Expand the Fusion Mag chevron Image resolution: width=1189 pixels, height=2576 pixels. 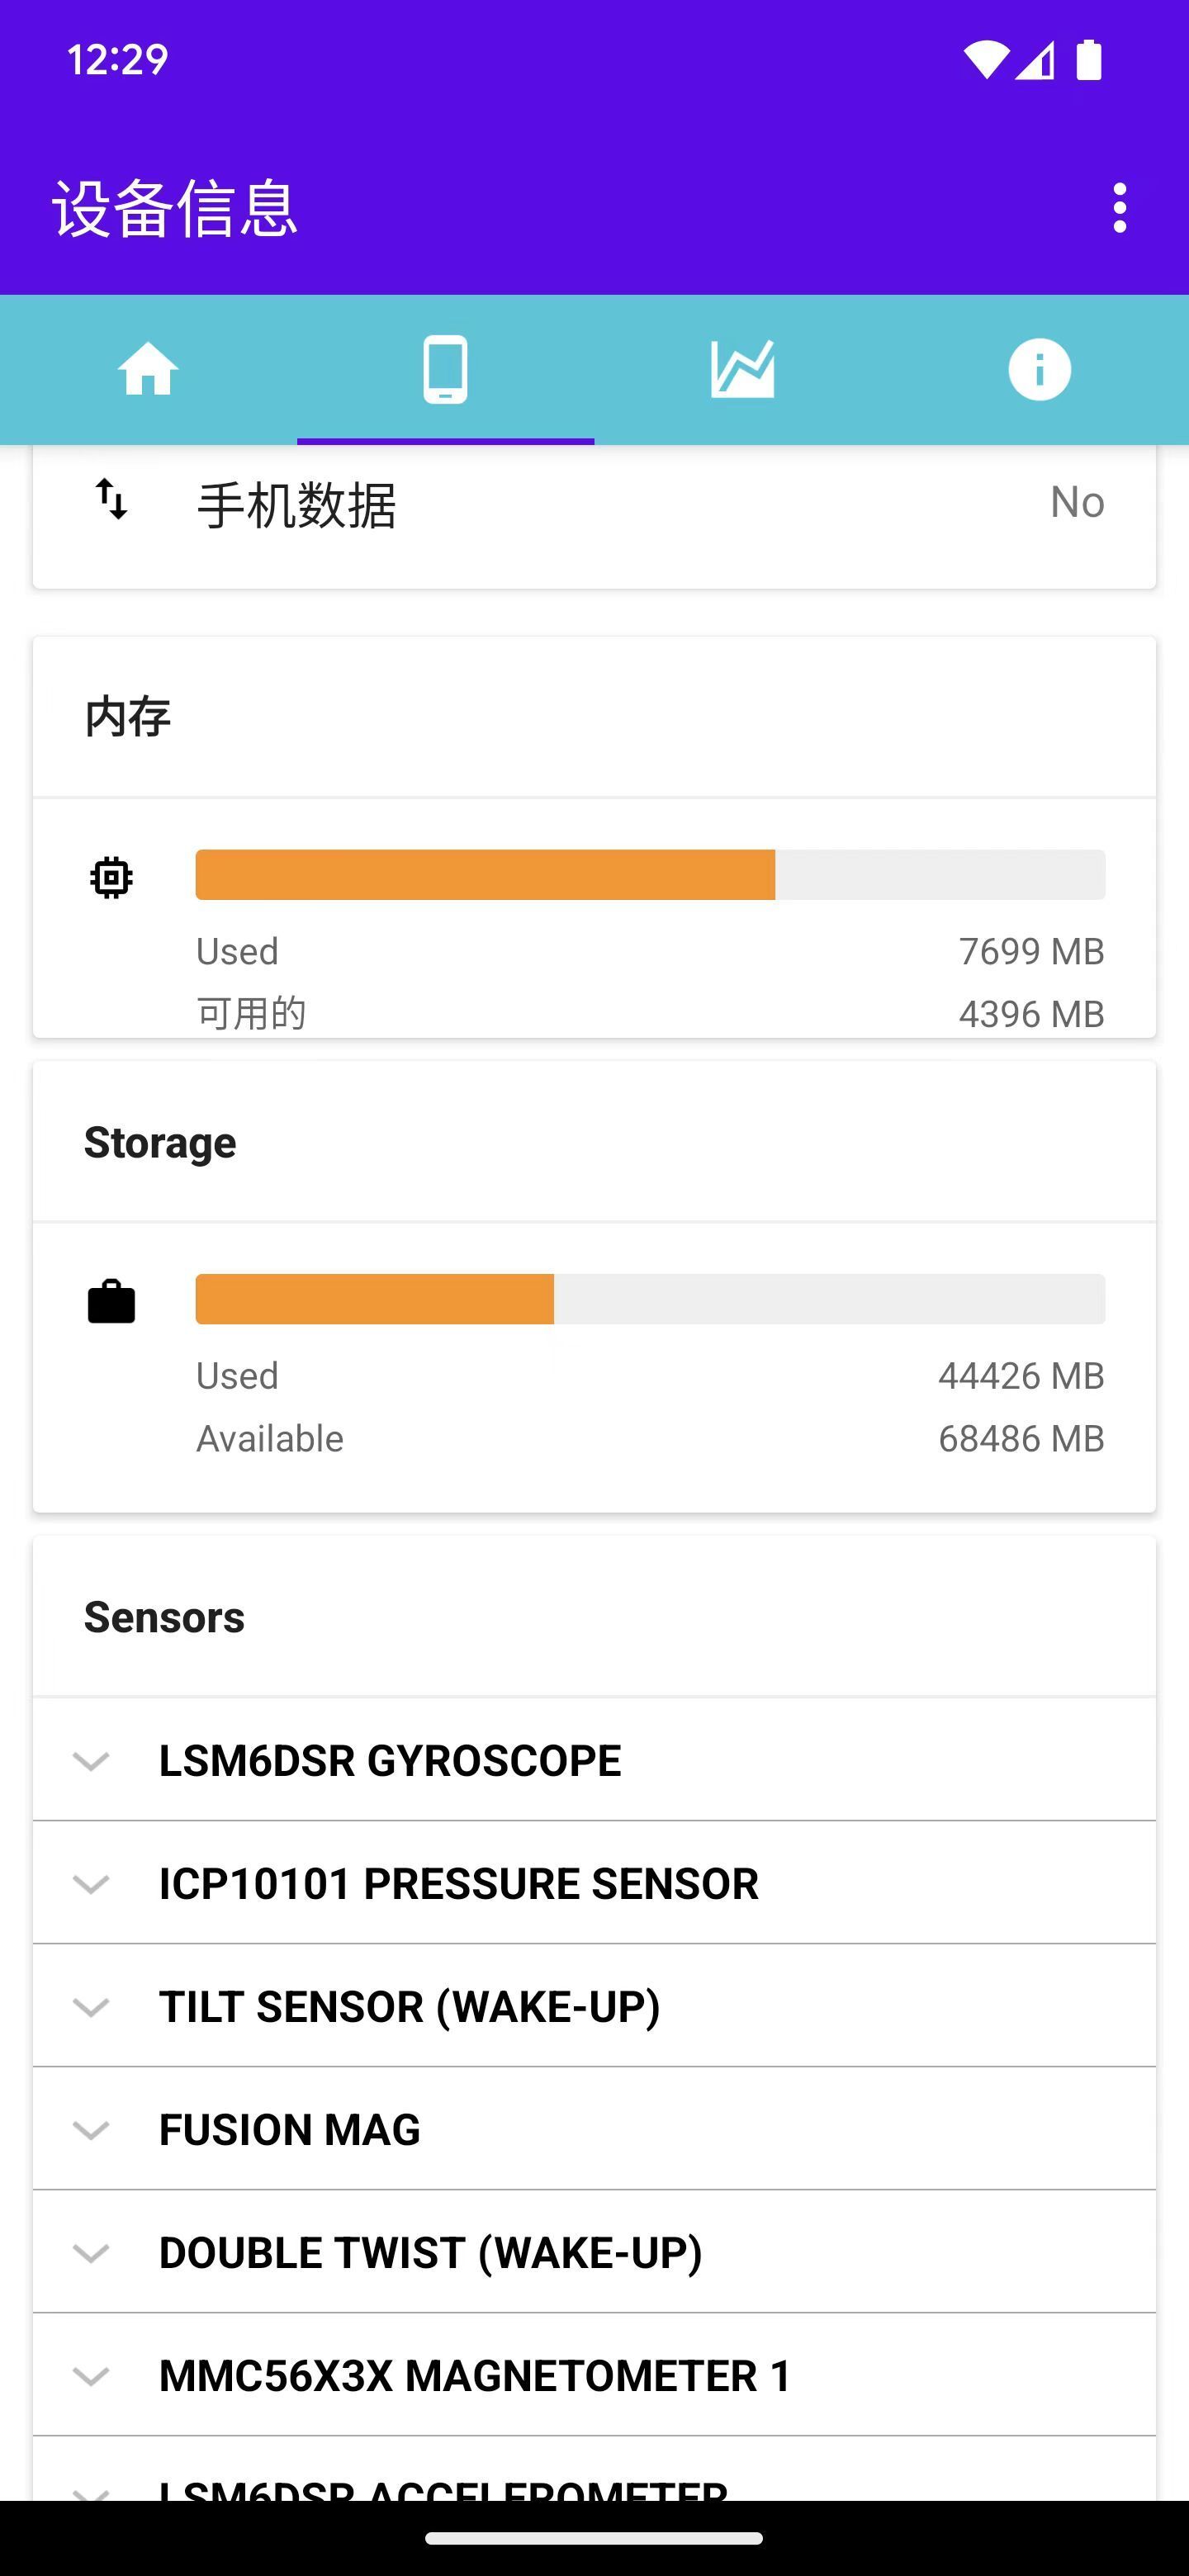coord(92,2130)
